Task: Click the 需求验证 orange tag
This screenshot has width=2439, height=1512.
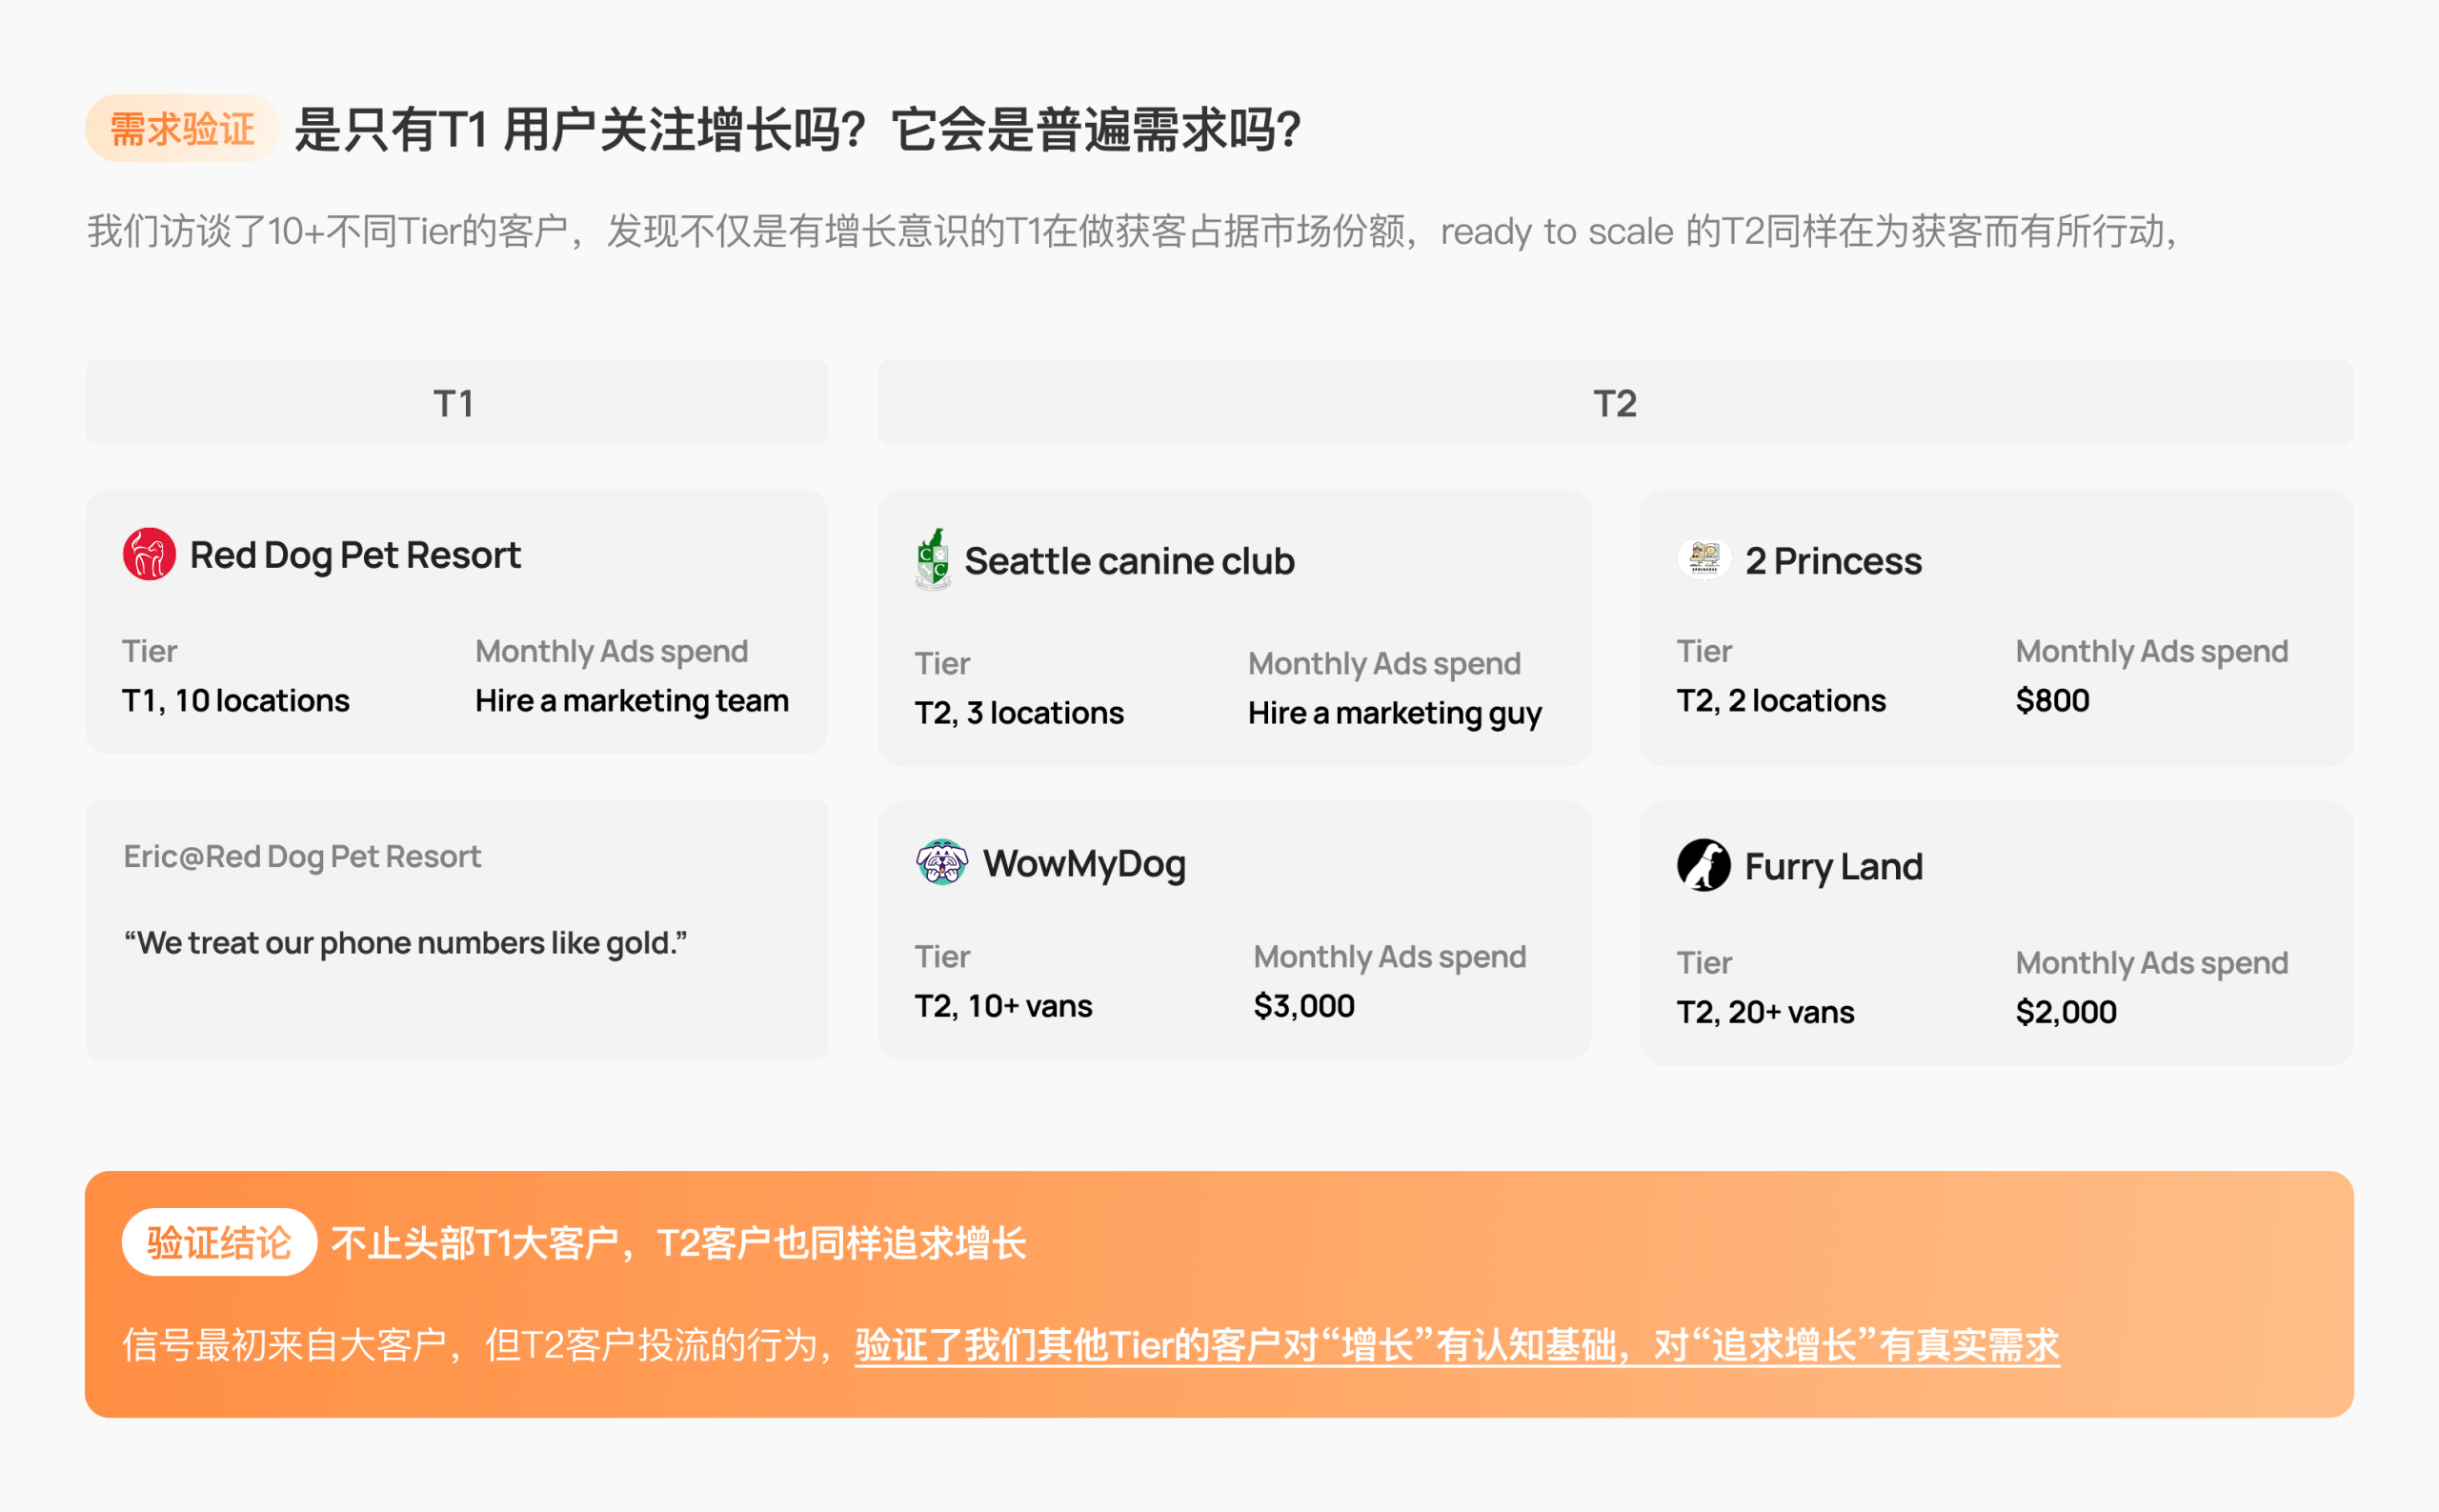Action: pos(182,129)
